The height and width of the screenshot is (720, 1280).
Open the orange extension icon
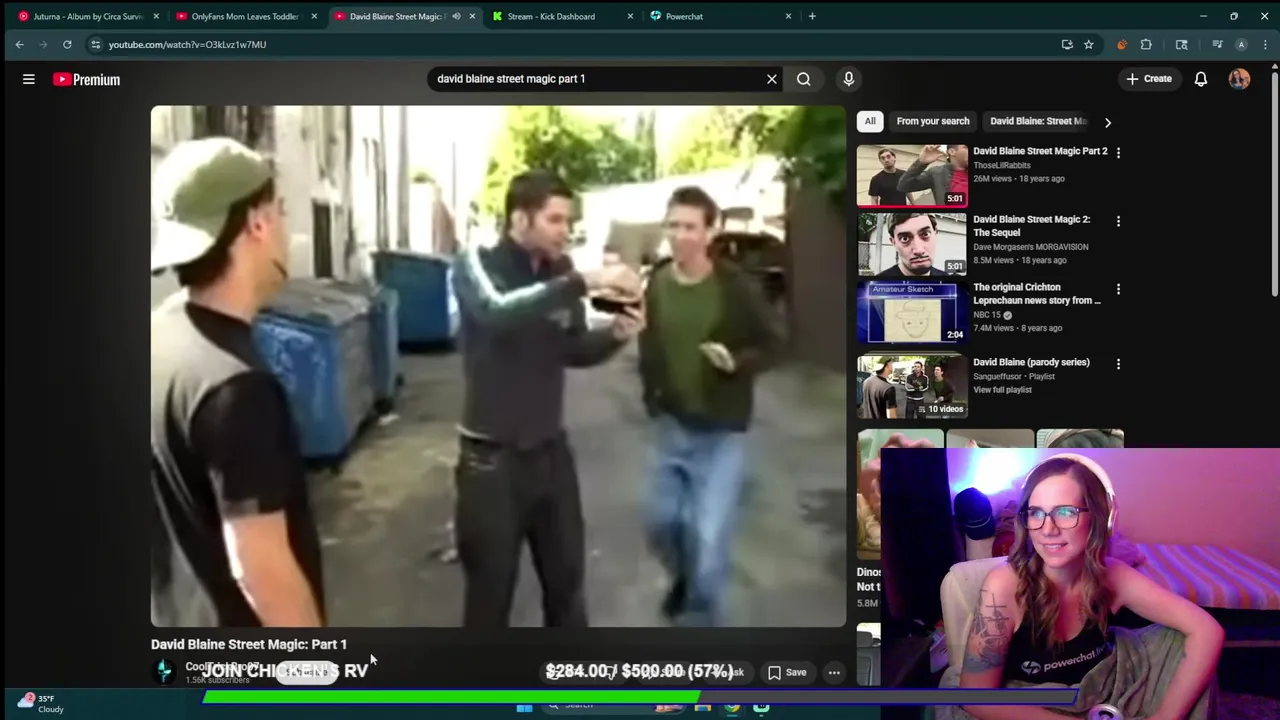(x=1121, y=44)
